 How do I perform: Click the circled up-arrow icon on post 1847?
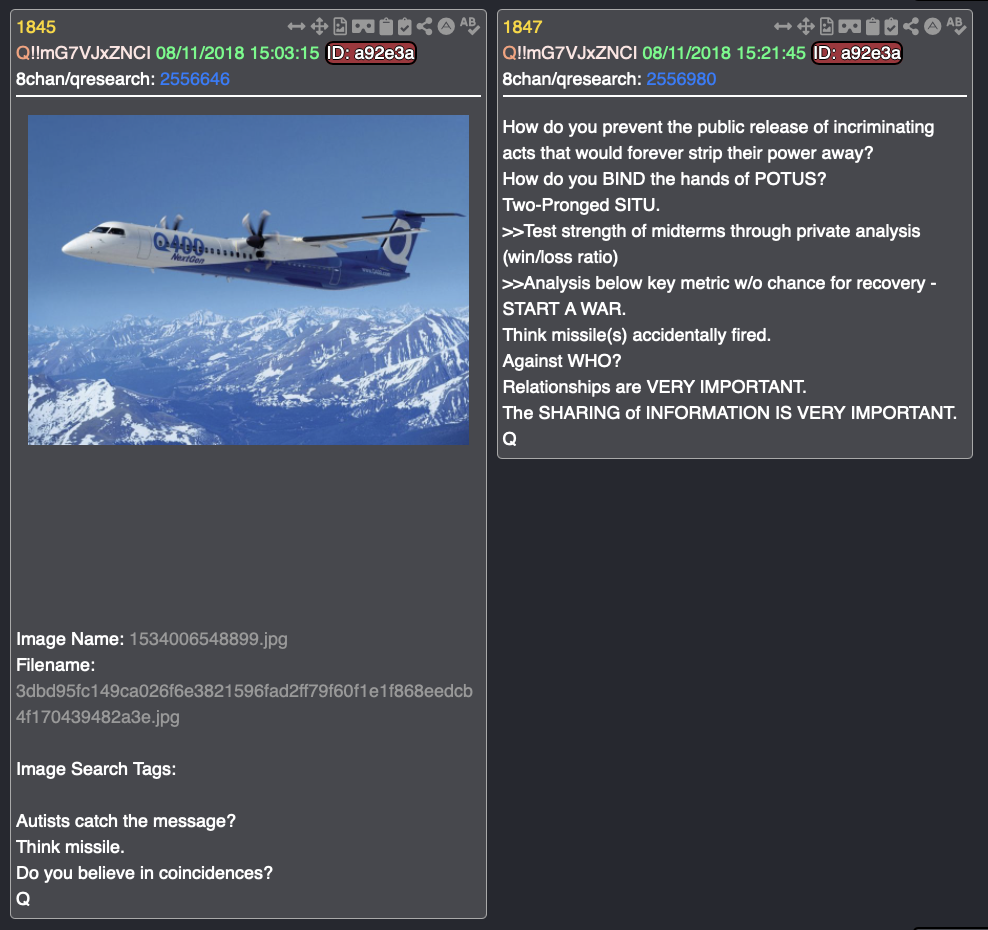[933, 26]
